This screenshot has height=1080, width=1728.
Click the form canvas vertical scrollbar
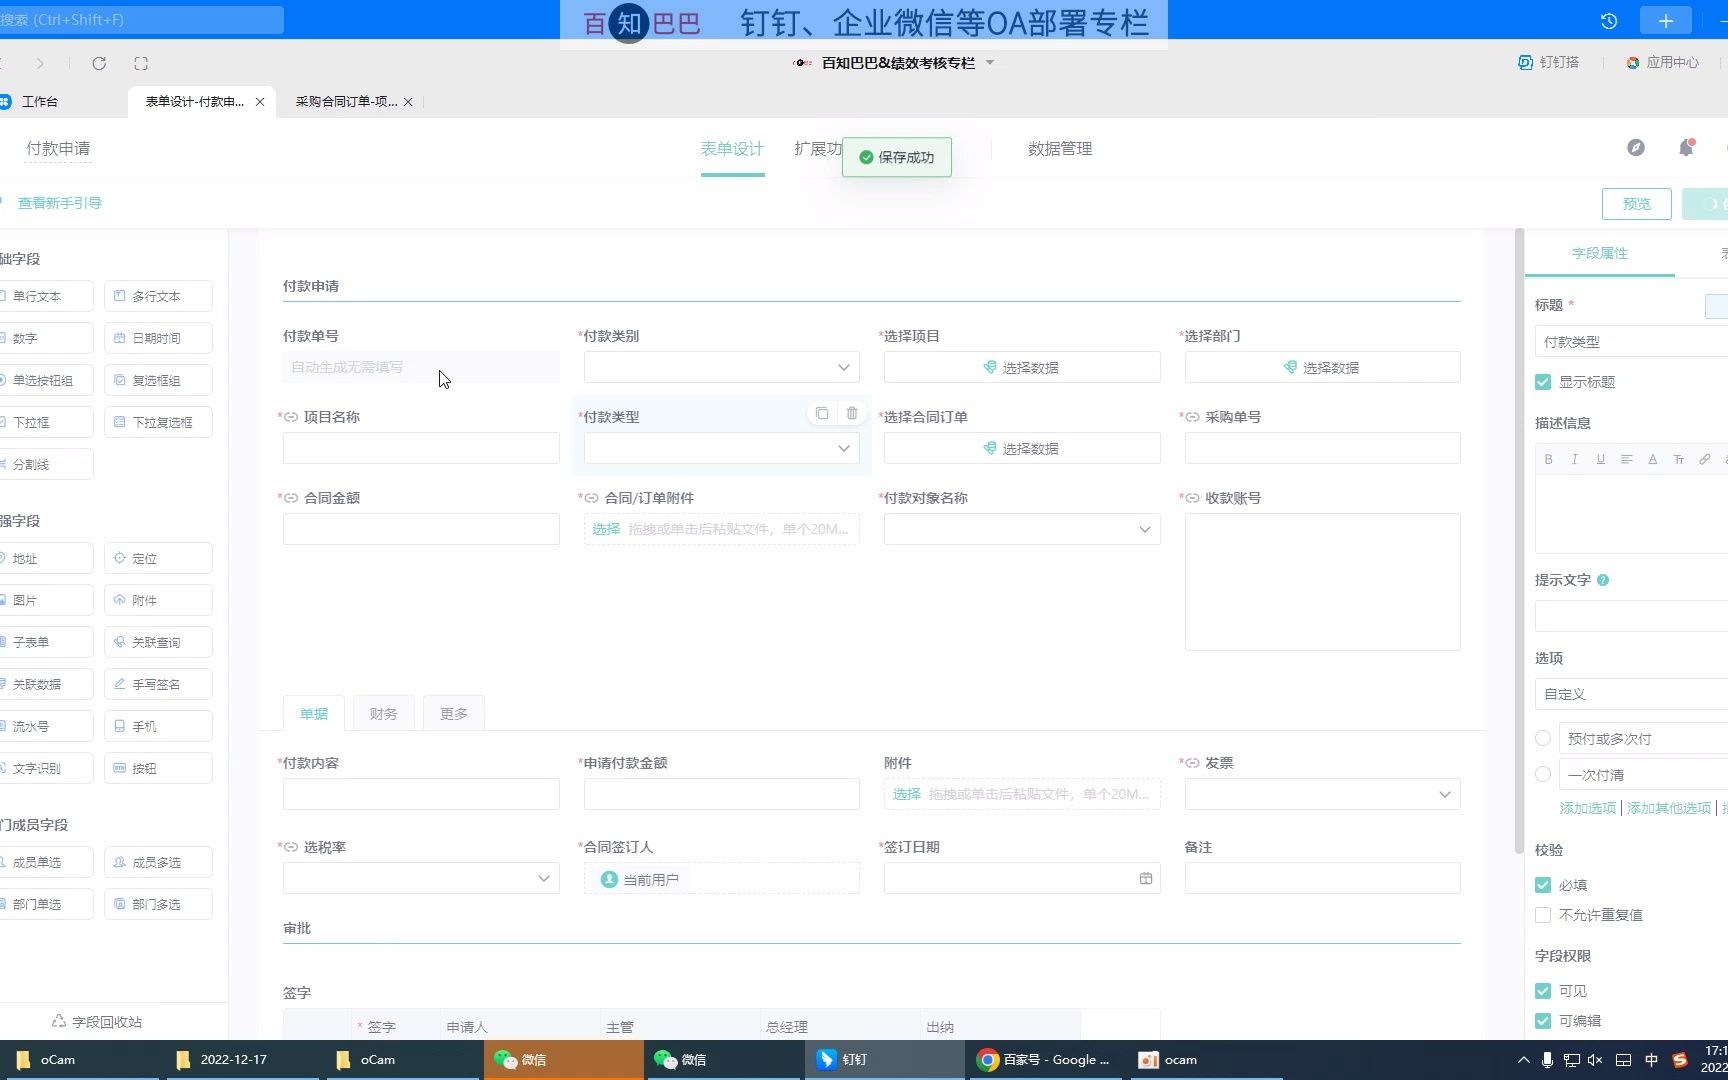tap(1519, 540)
